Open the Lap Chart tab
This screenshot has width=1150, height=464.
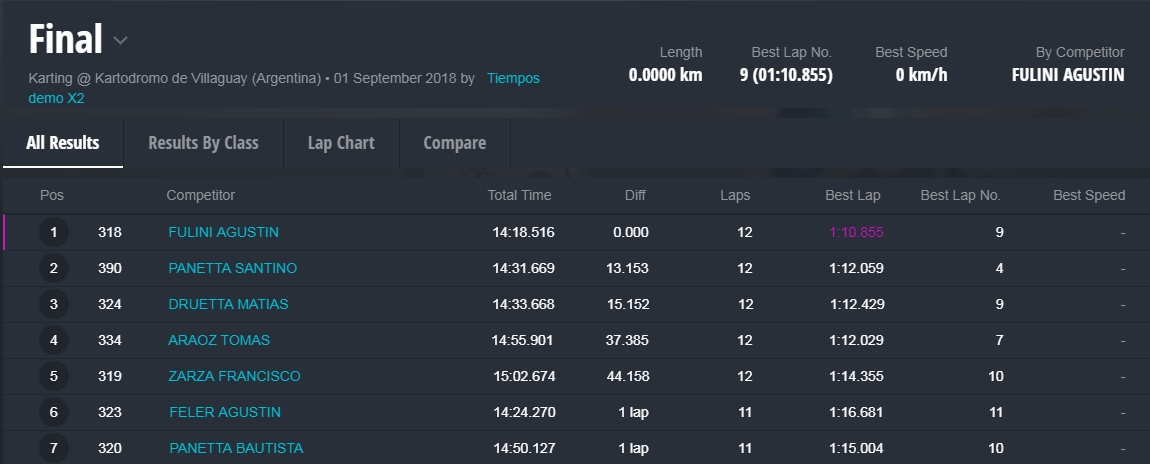click(x=341, y=143)
